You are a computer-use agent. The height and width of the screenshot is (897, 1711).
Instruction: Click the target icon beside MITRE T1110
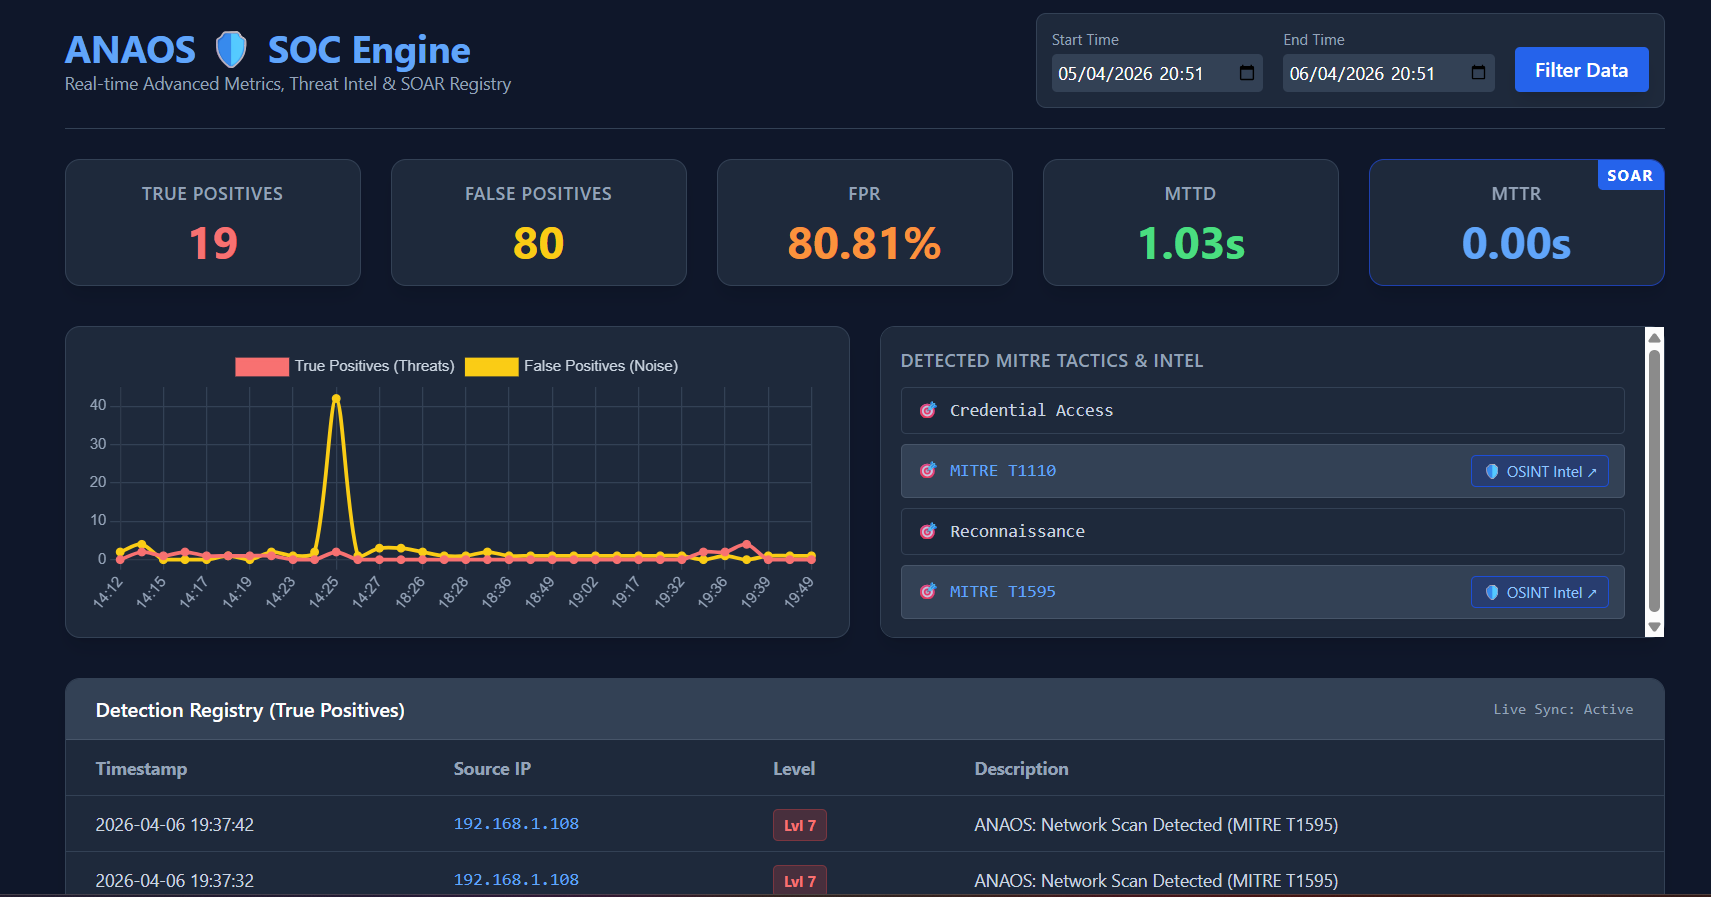928,470
